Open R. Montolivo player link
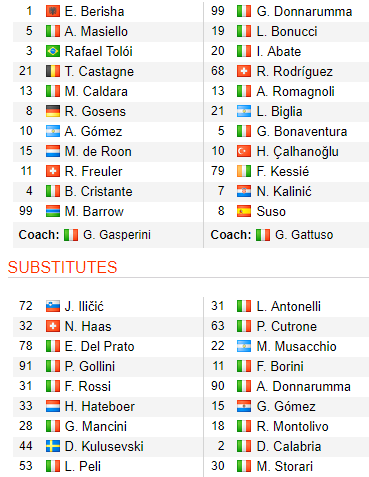The height and width of the screenshot is (477, 369). click(x=292, y=427)
